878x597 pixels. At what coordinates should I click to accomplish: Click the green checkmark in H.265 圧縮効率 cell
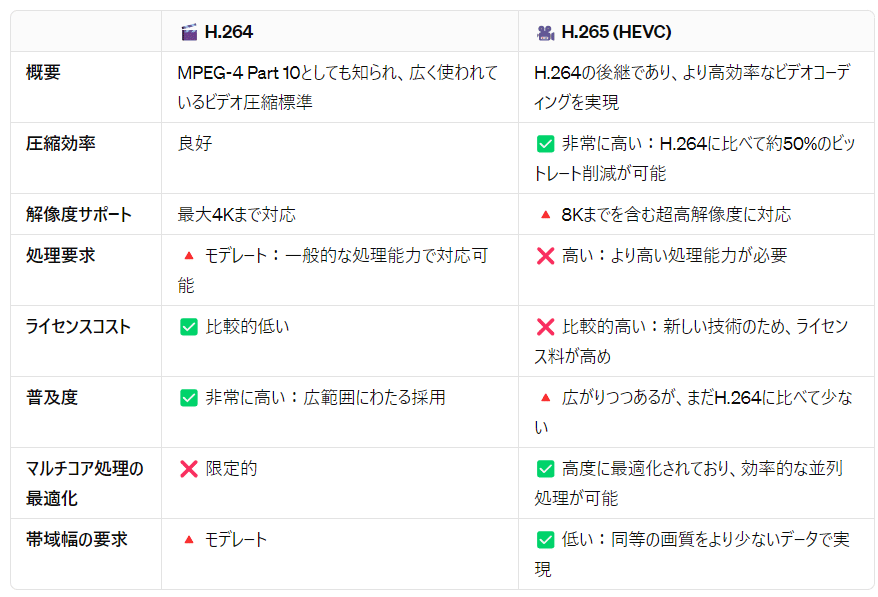545,144
